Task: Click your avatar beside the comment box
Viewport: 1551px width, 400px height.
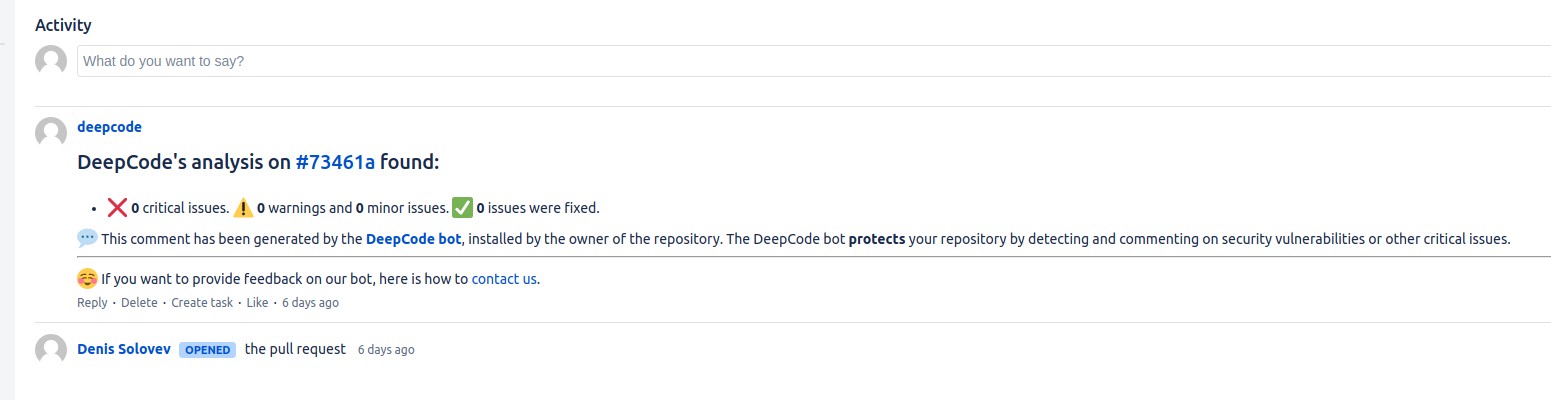Action: click(x=51, y=61)
